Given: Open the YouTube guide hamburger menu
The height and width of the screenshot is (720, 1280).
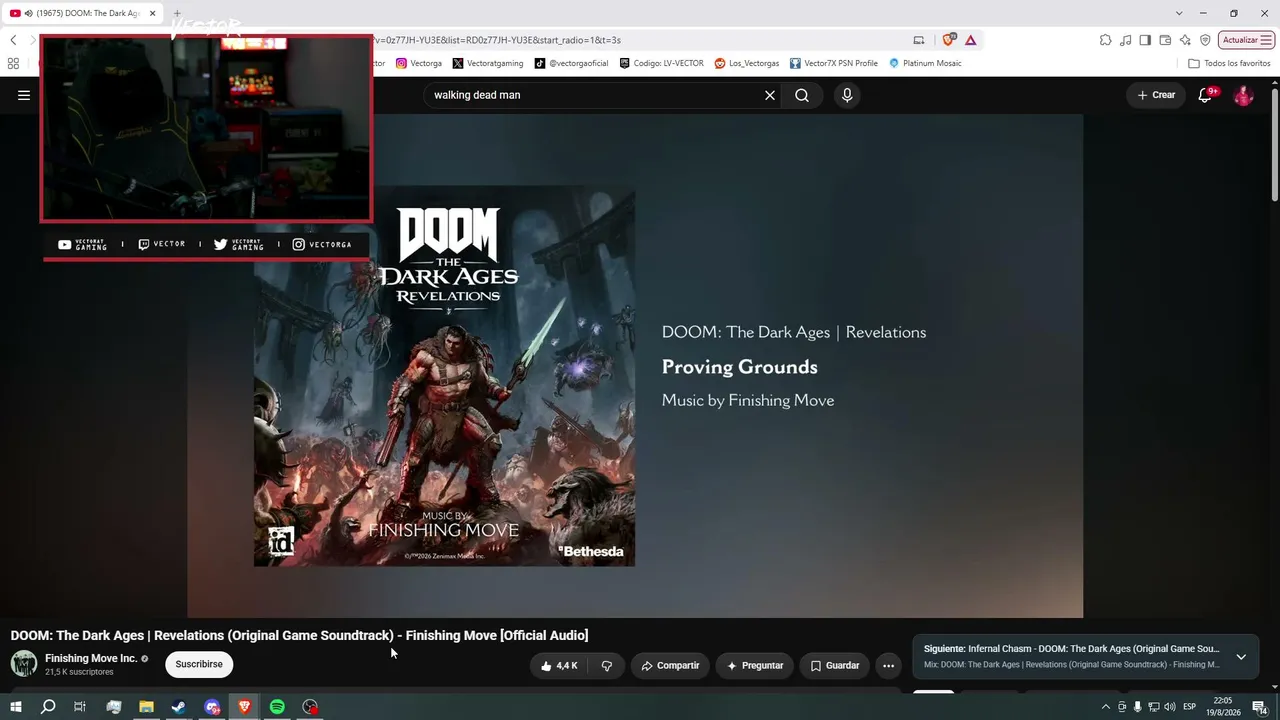Looking at the screenshot, I should click(24, 95).
